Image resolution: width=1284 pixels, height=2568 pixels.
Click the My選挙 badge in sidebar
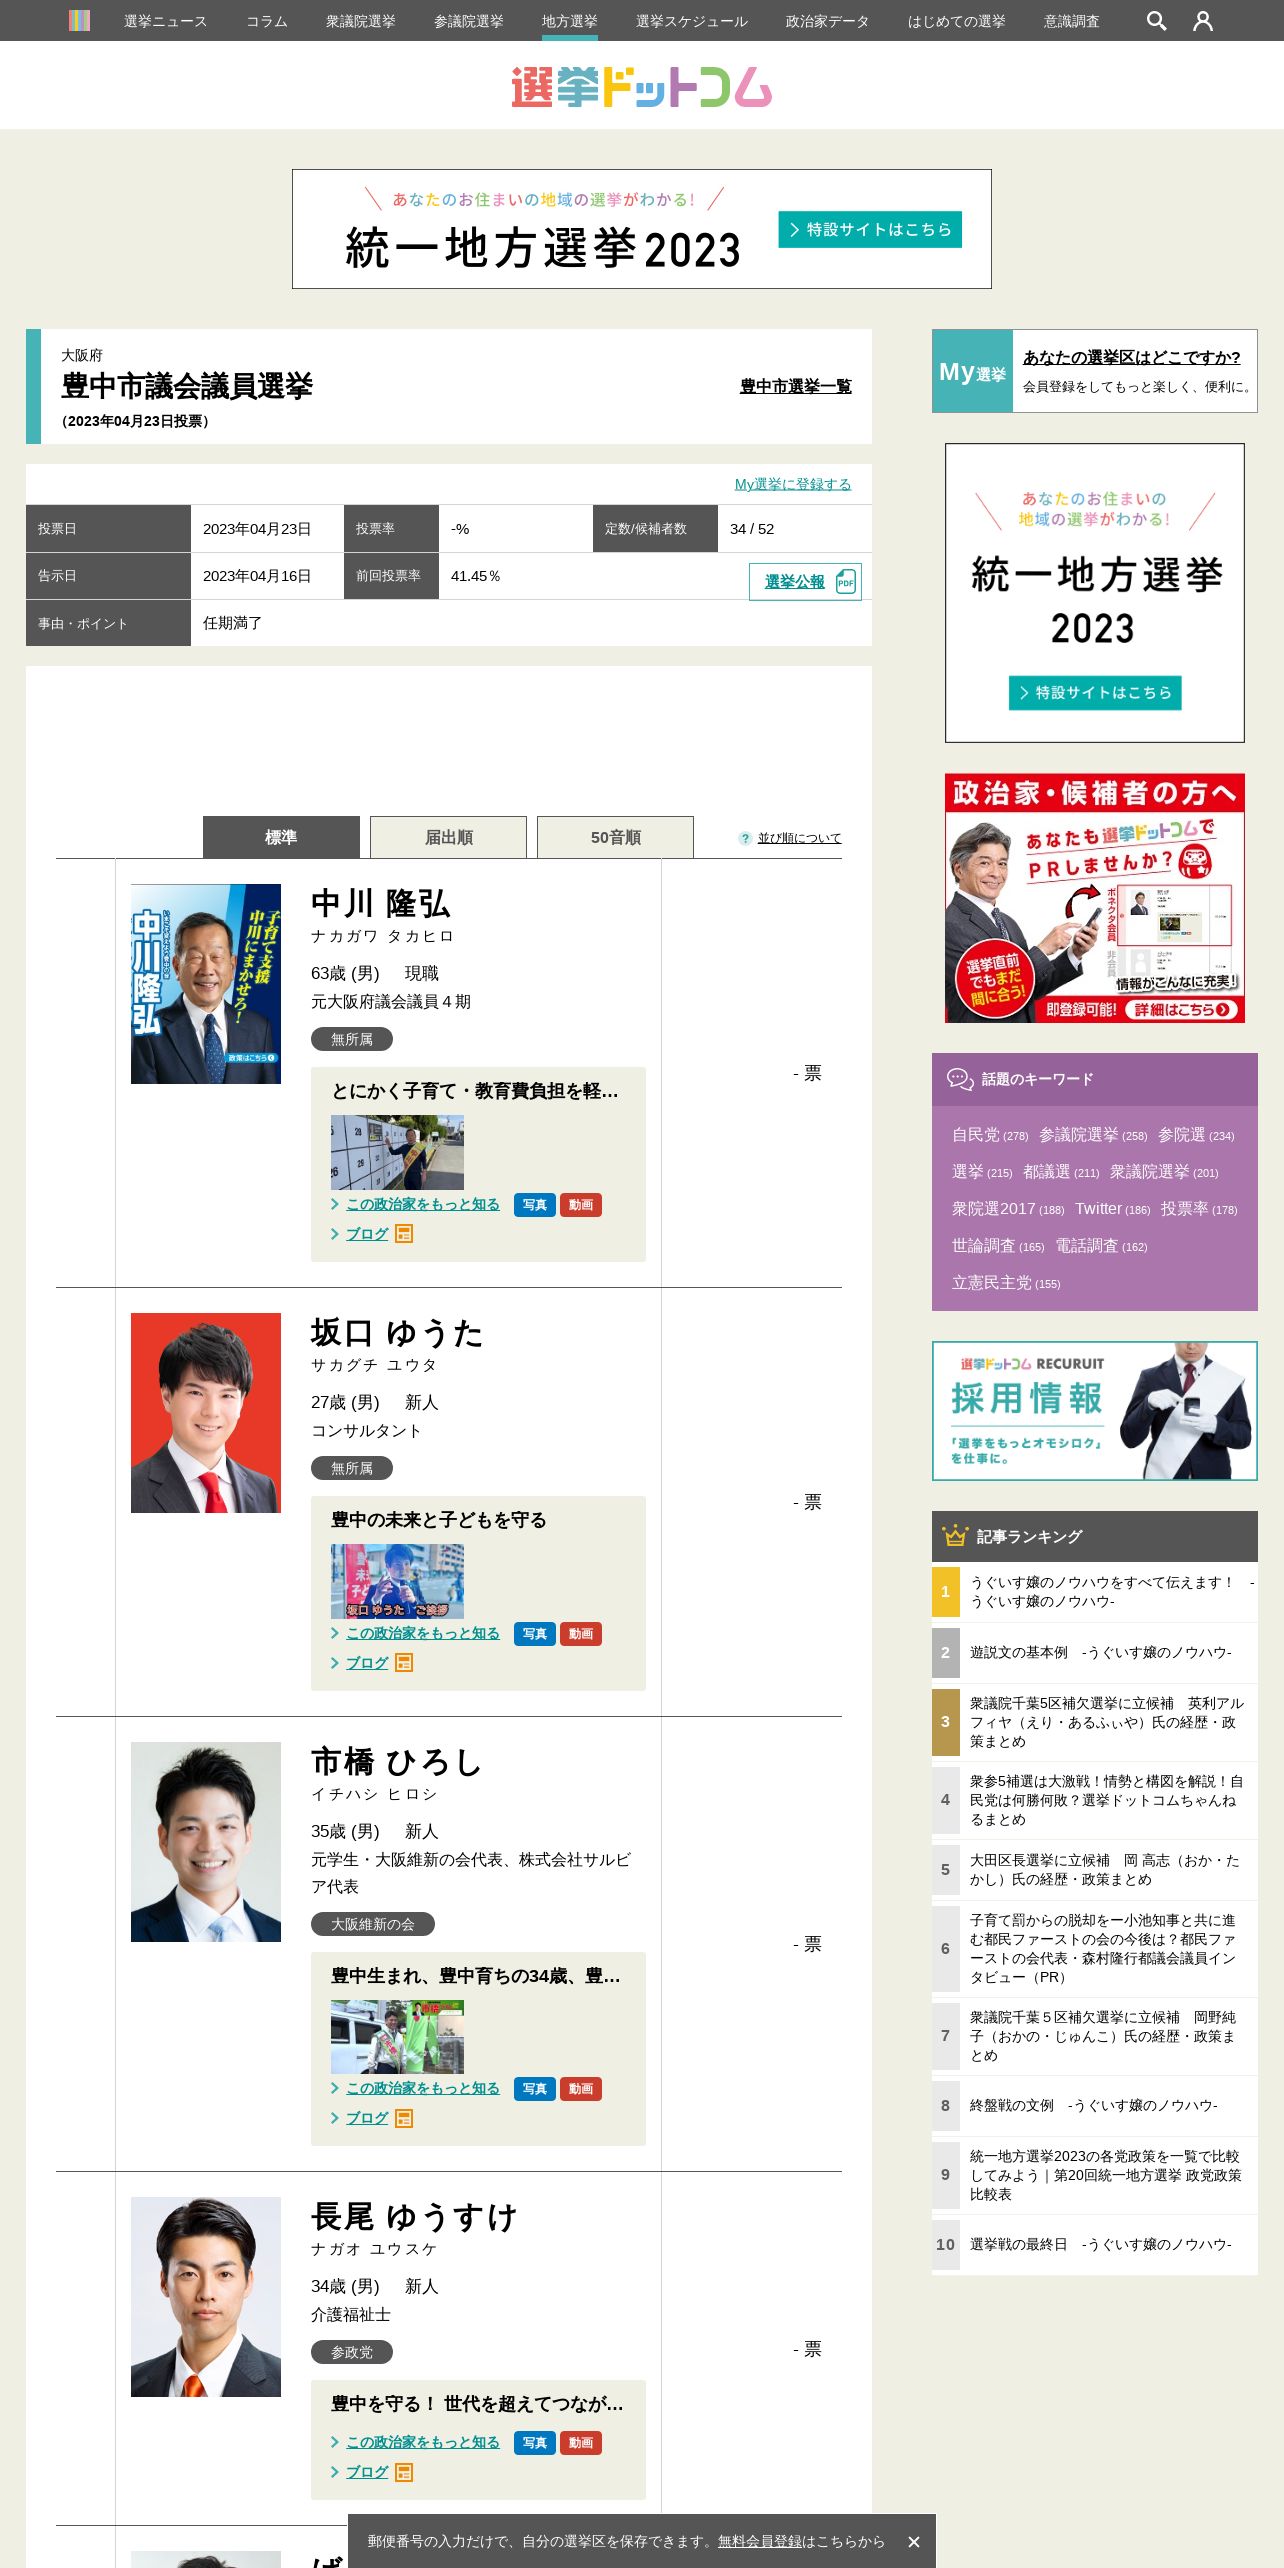[972, 372]
